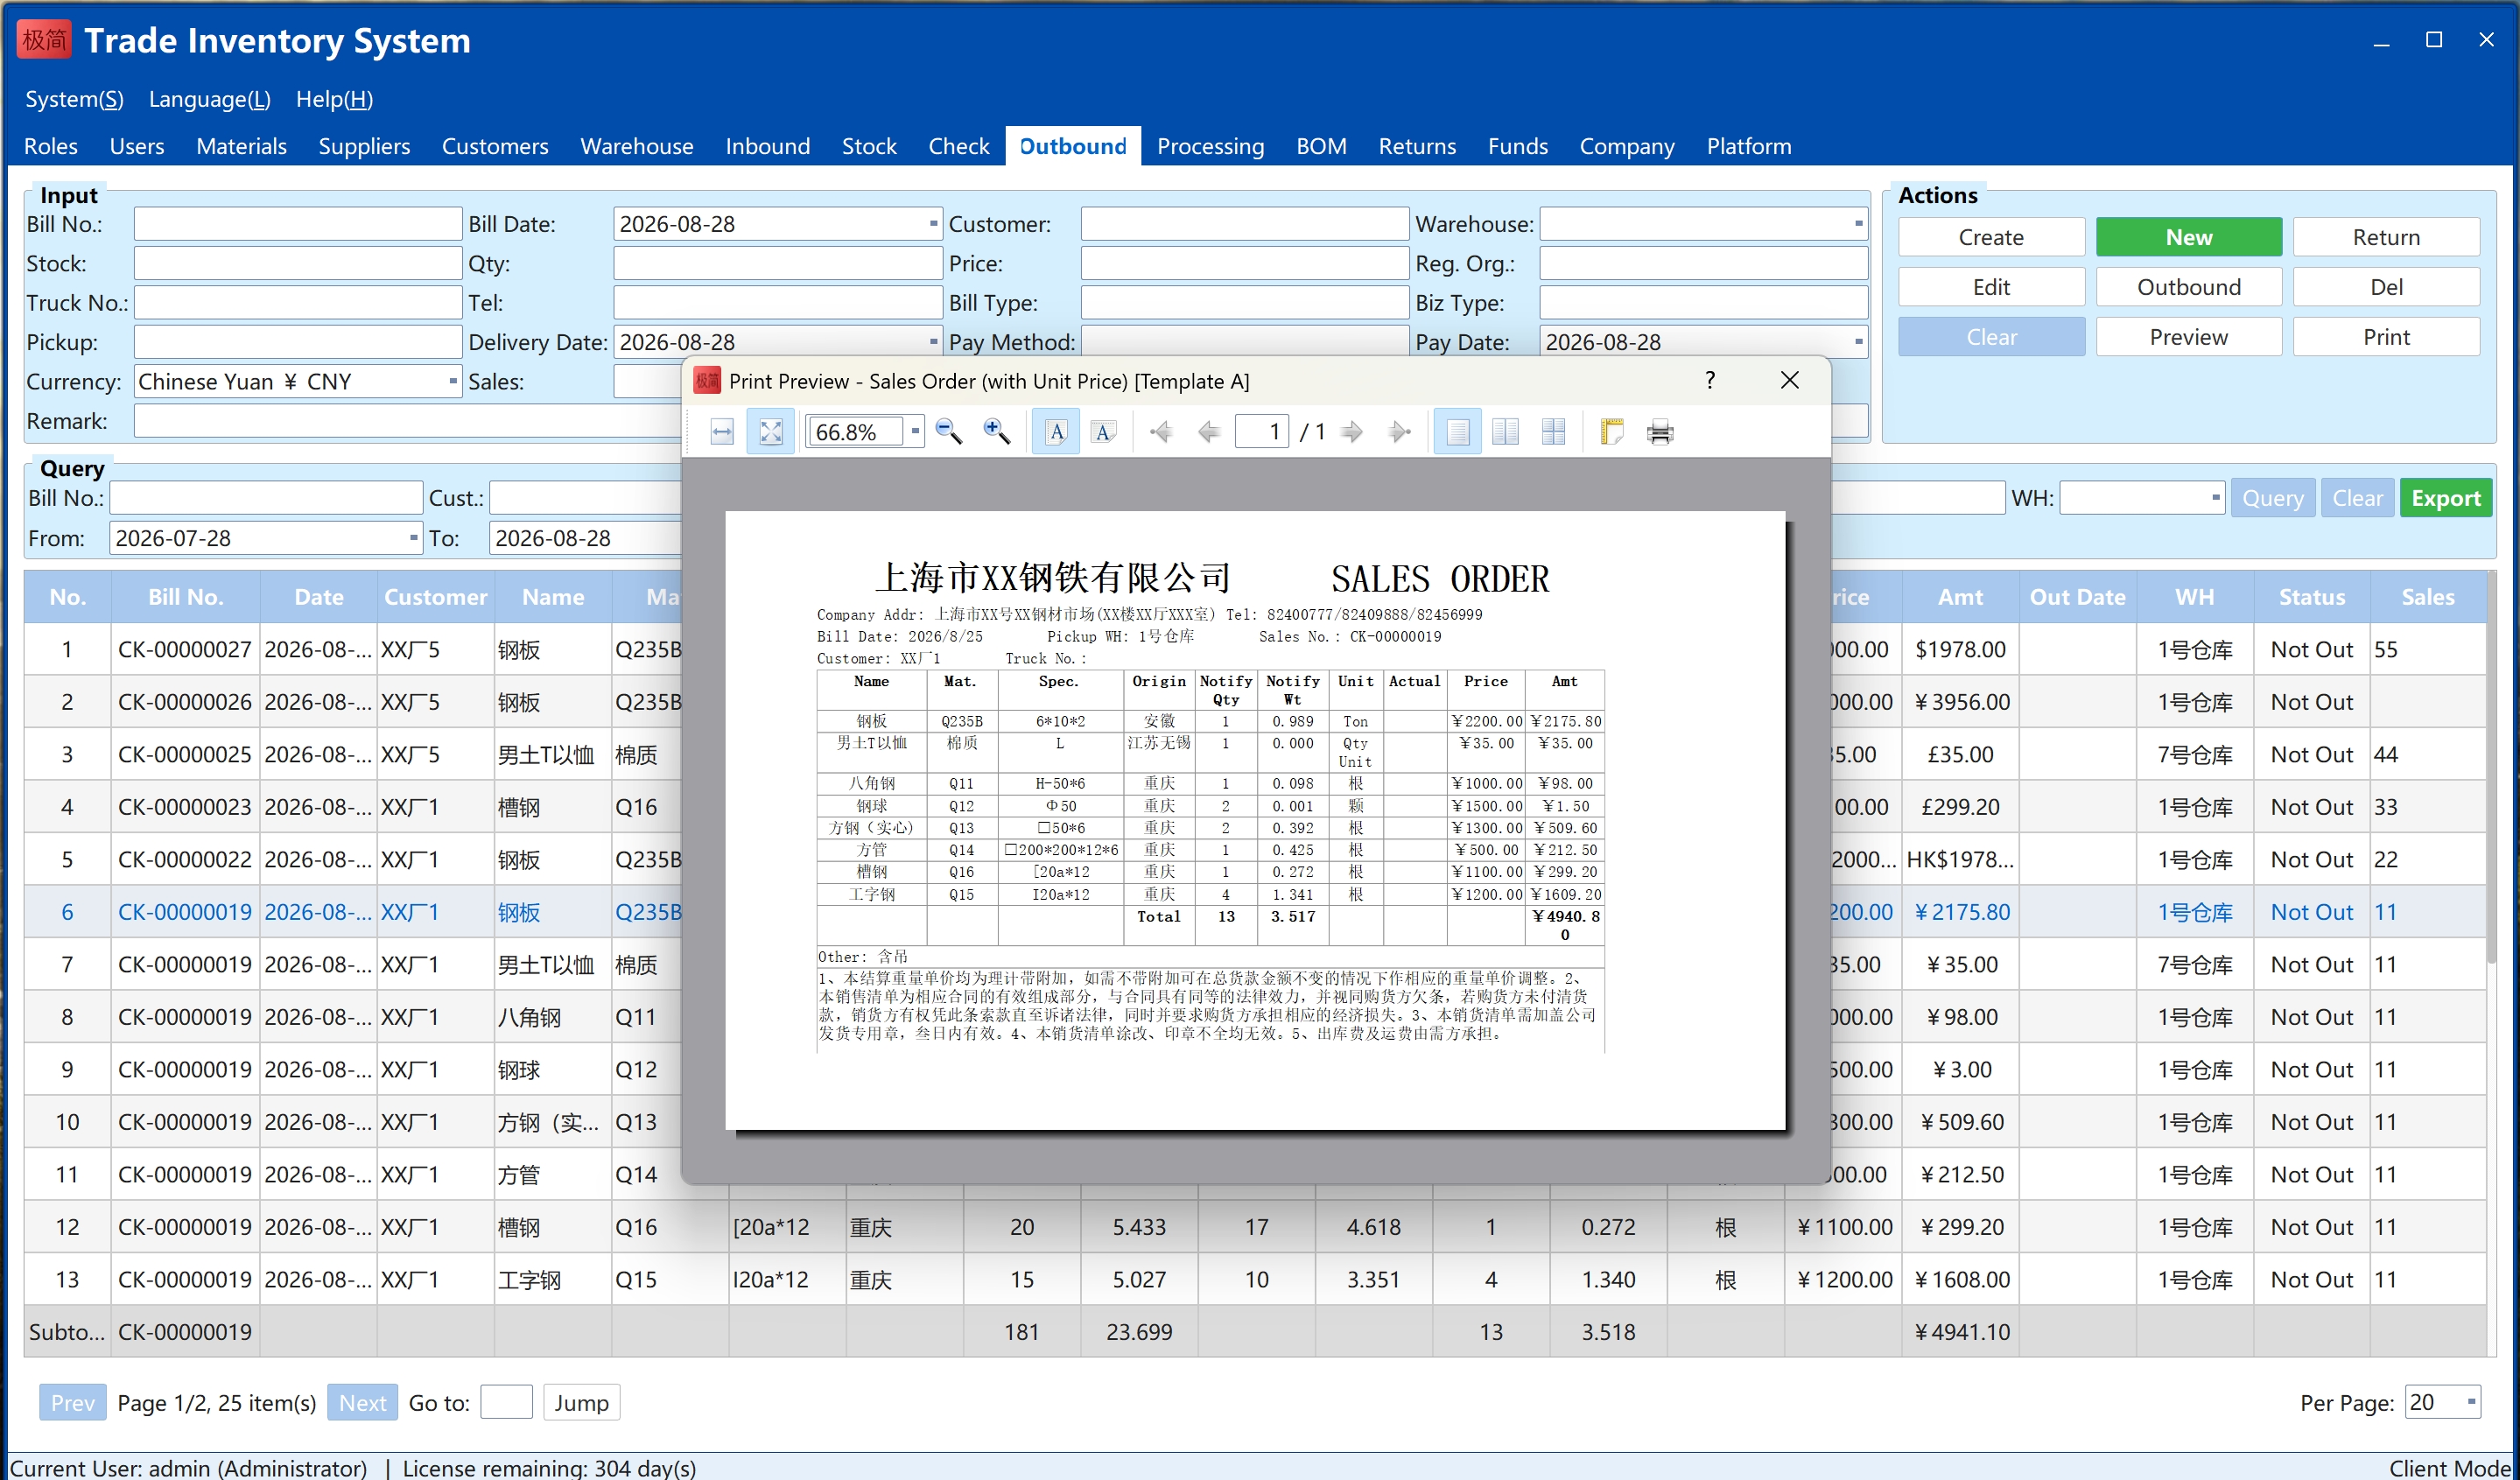Click the Status column header
2520x1480 pixels.
2311,597
